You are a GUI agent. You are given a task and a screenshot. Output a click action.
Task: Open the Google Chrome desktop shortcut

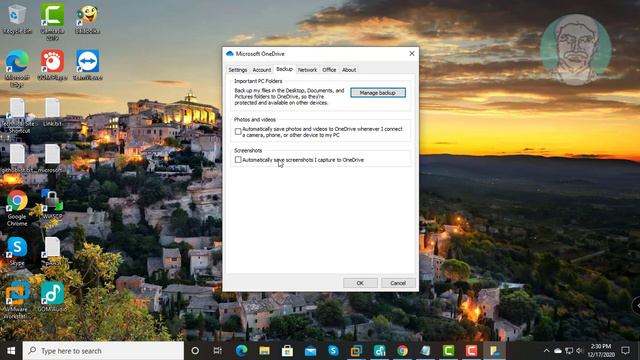tap(17, 208)
